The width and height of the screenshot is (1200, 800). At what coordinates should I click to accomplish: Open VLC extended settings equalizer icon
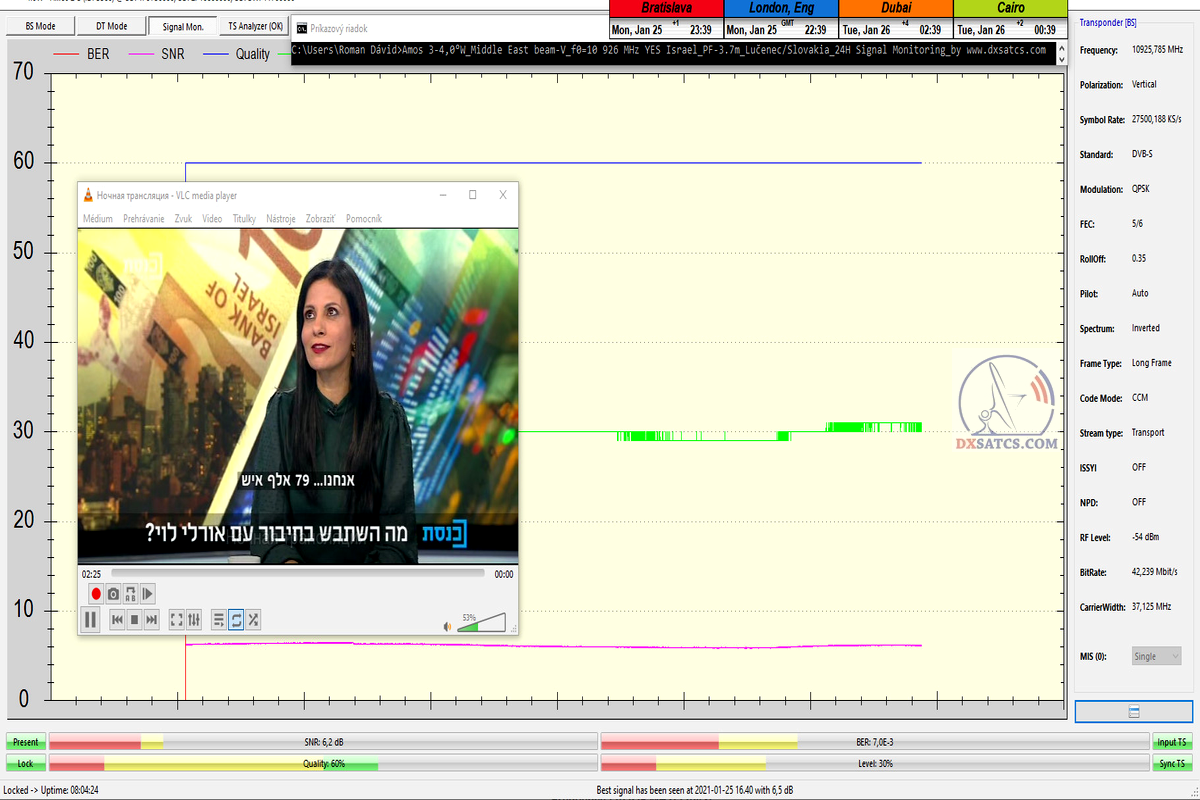coord(194,620)
